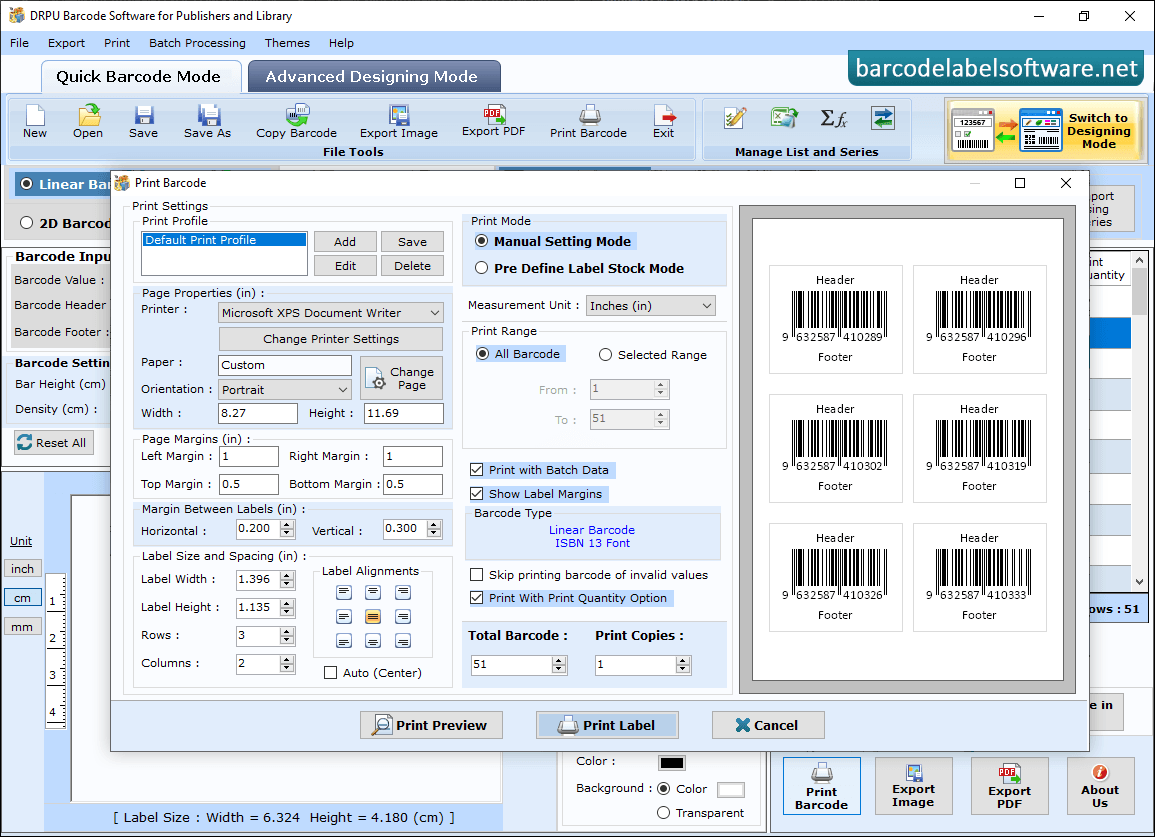Screen dimensions: 1155x837
Task: Select bottom-right label alignment icon
Action: coord(403,641)
